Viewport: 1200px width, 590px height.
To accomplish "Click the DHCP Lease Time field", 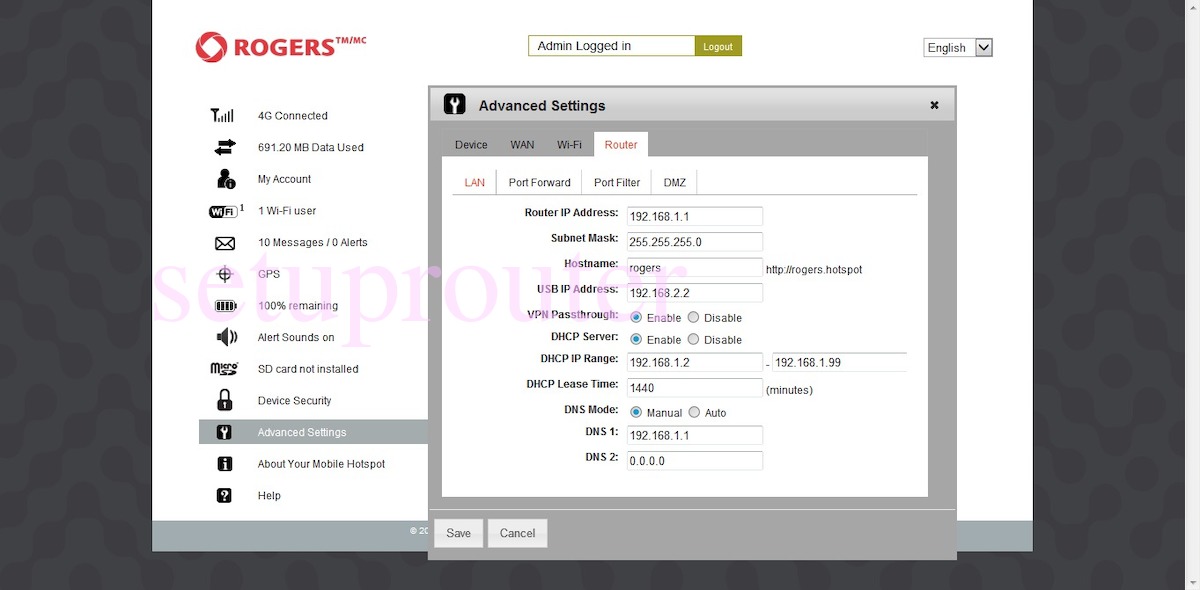I will 695,387.
